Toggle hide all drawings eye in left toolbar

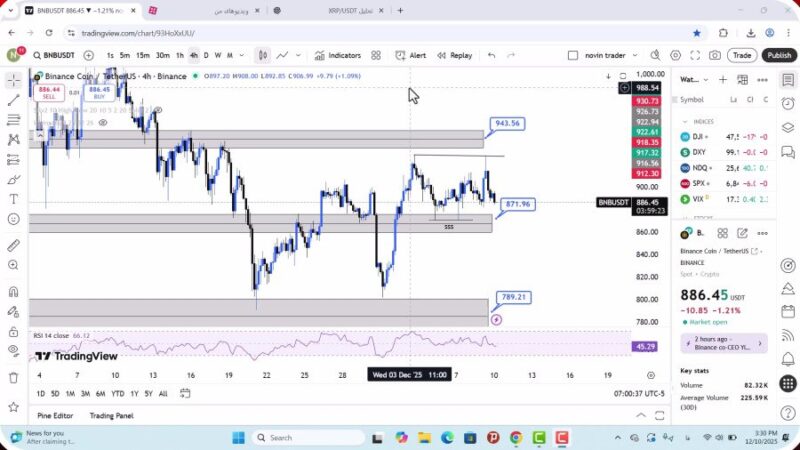(13, 350)
